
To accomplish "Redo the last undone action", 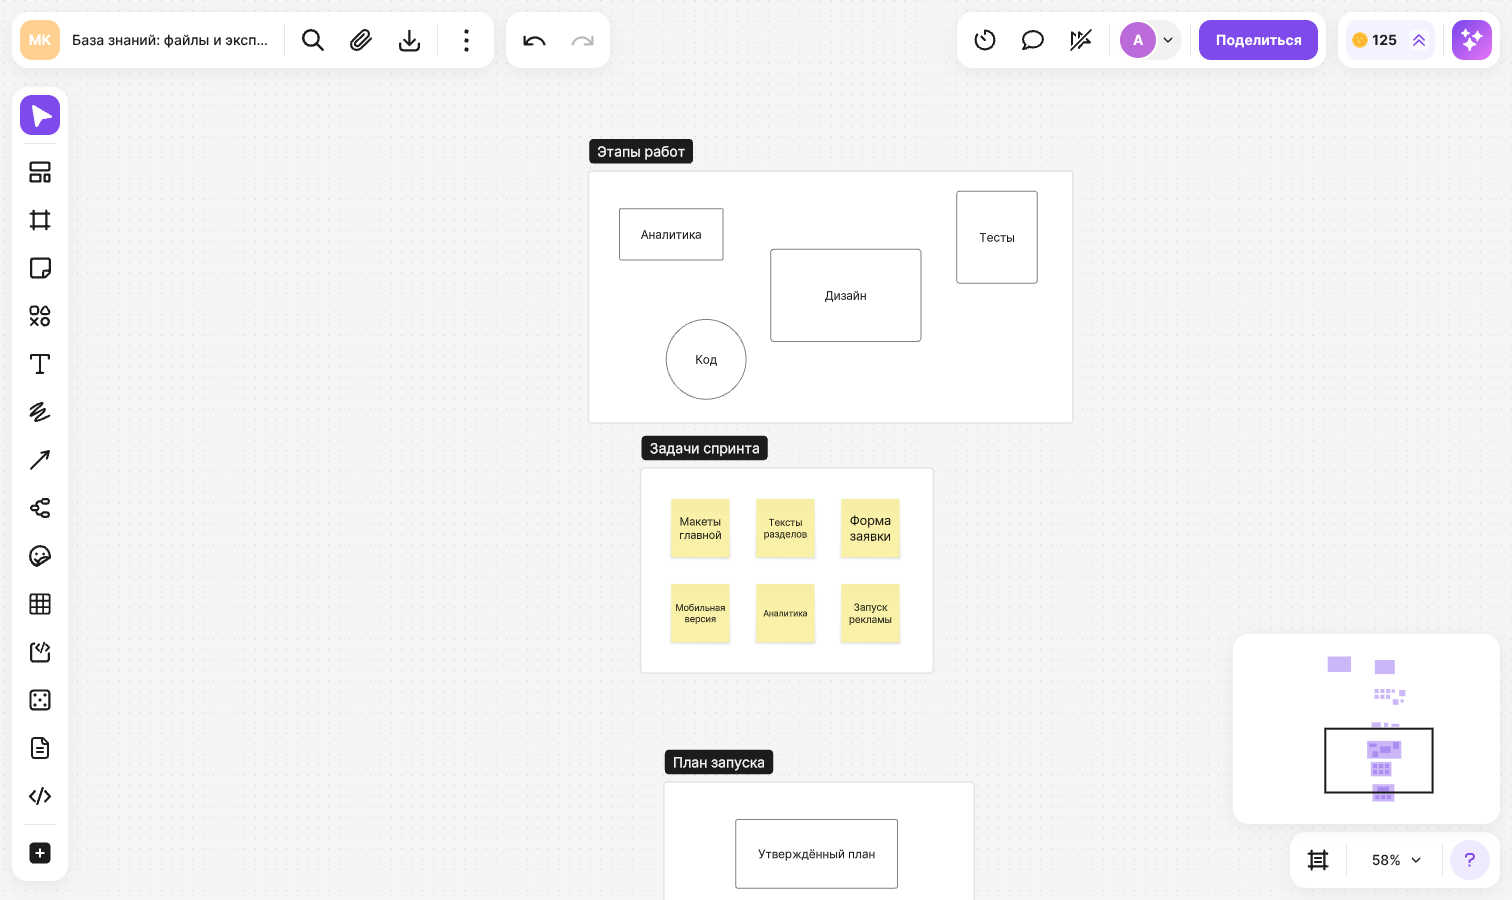I will point(582,40).
